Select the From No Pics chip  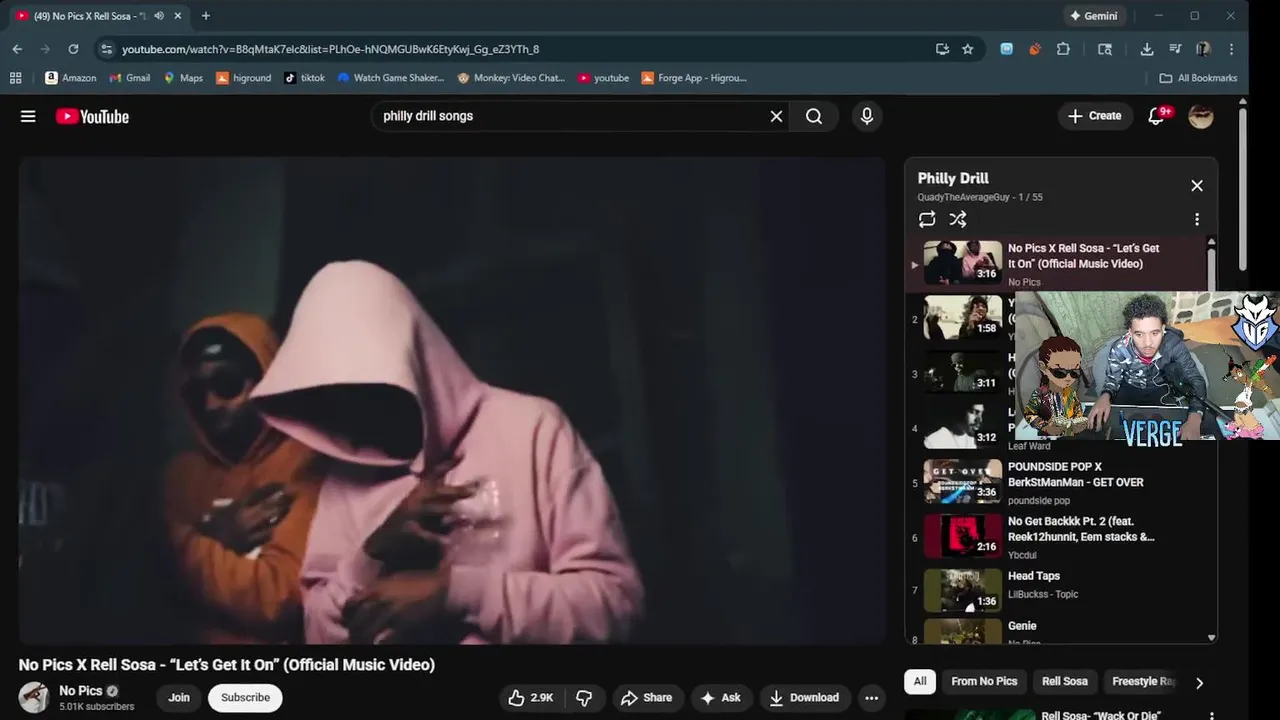(x=984, y=682)
